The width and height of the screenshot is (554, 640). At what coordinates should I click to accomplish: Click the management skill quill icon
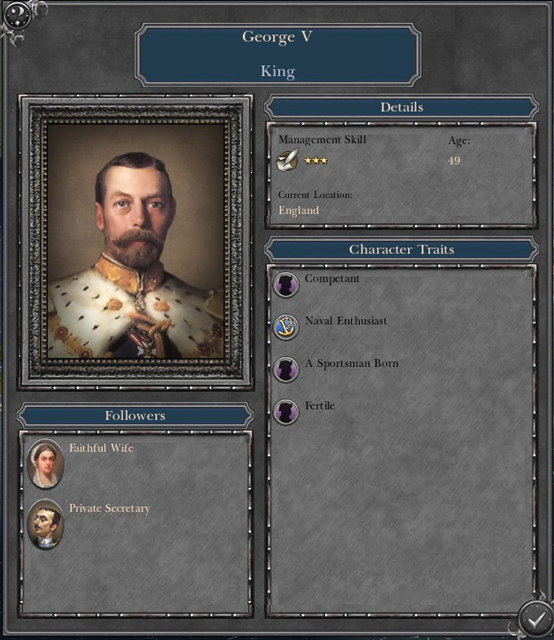coord(288,160)
